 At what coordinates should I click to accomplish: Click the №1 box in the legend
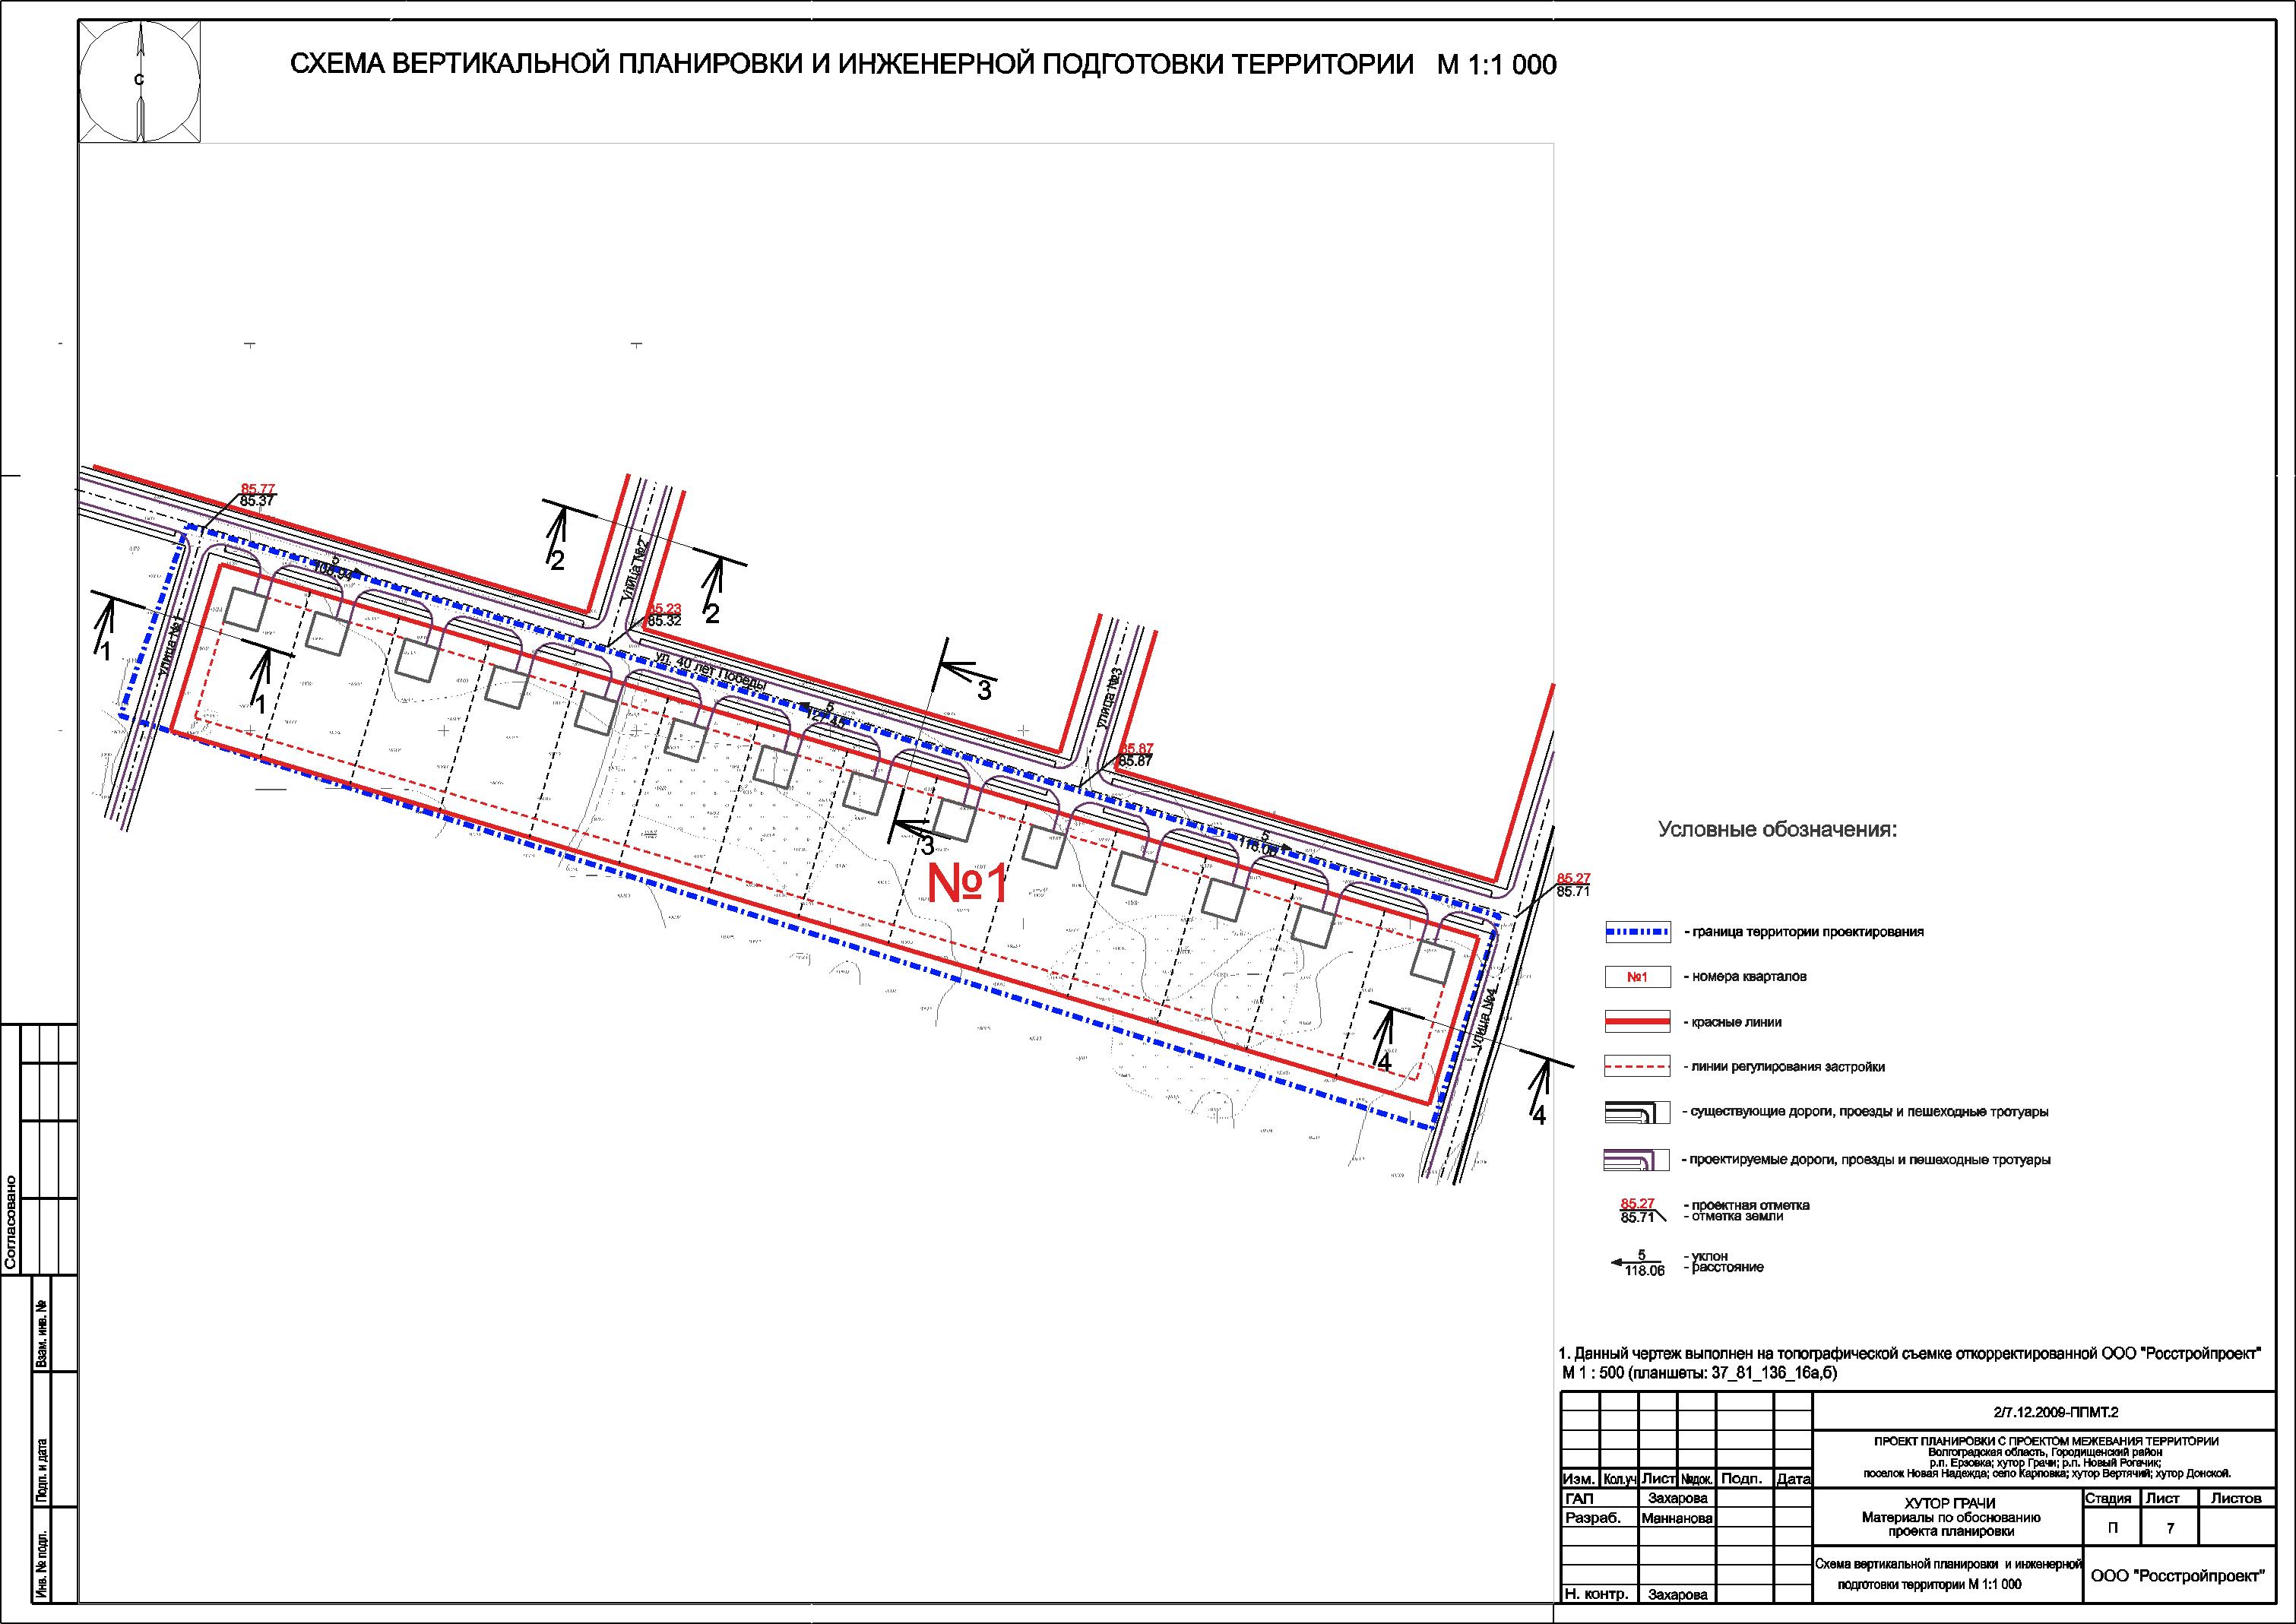[x=1637, y=977]
